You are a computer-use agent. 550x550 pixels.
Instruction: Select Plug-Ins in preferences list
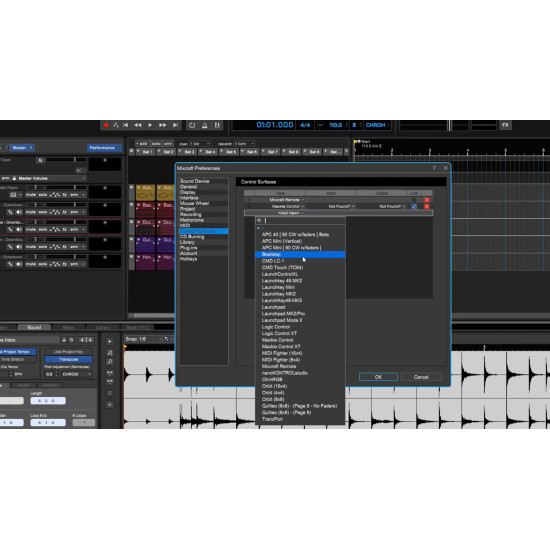pyautogui.click(x=188, y=248)
